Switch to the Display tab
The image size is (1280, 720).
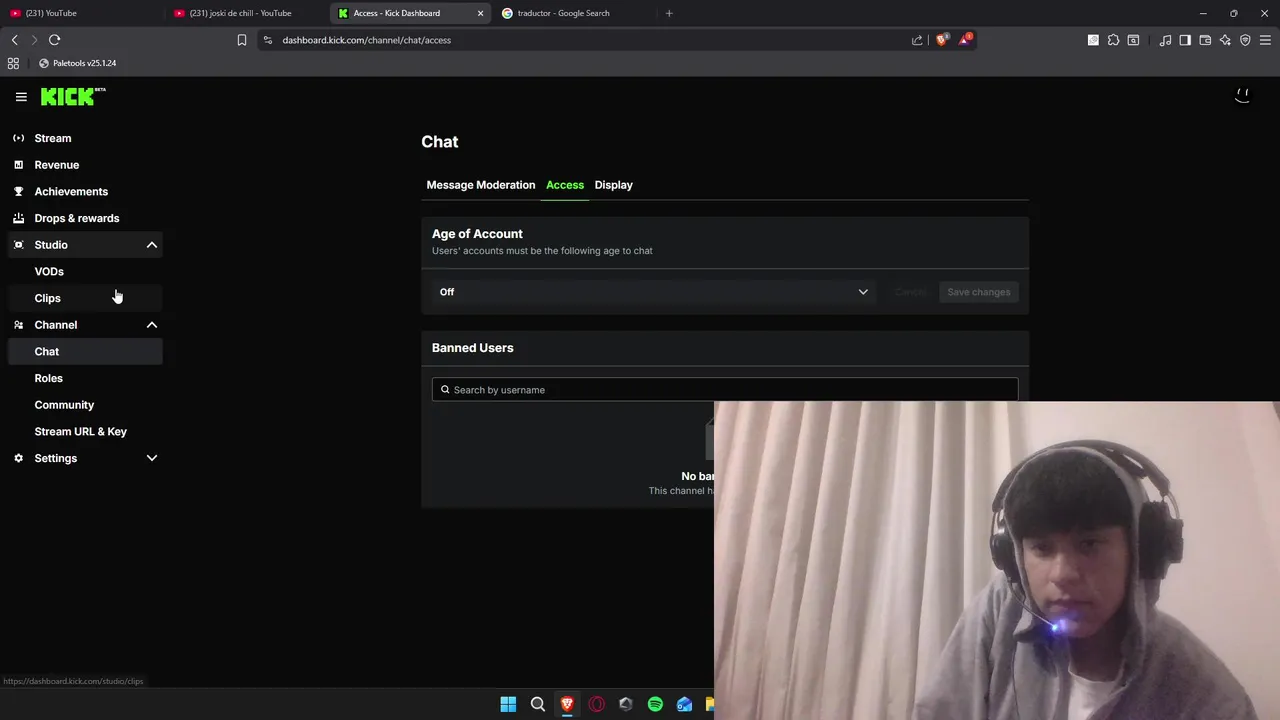(x=614, y=185)
